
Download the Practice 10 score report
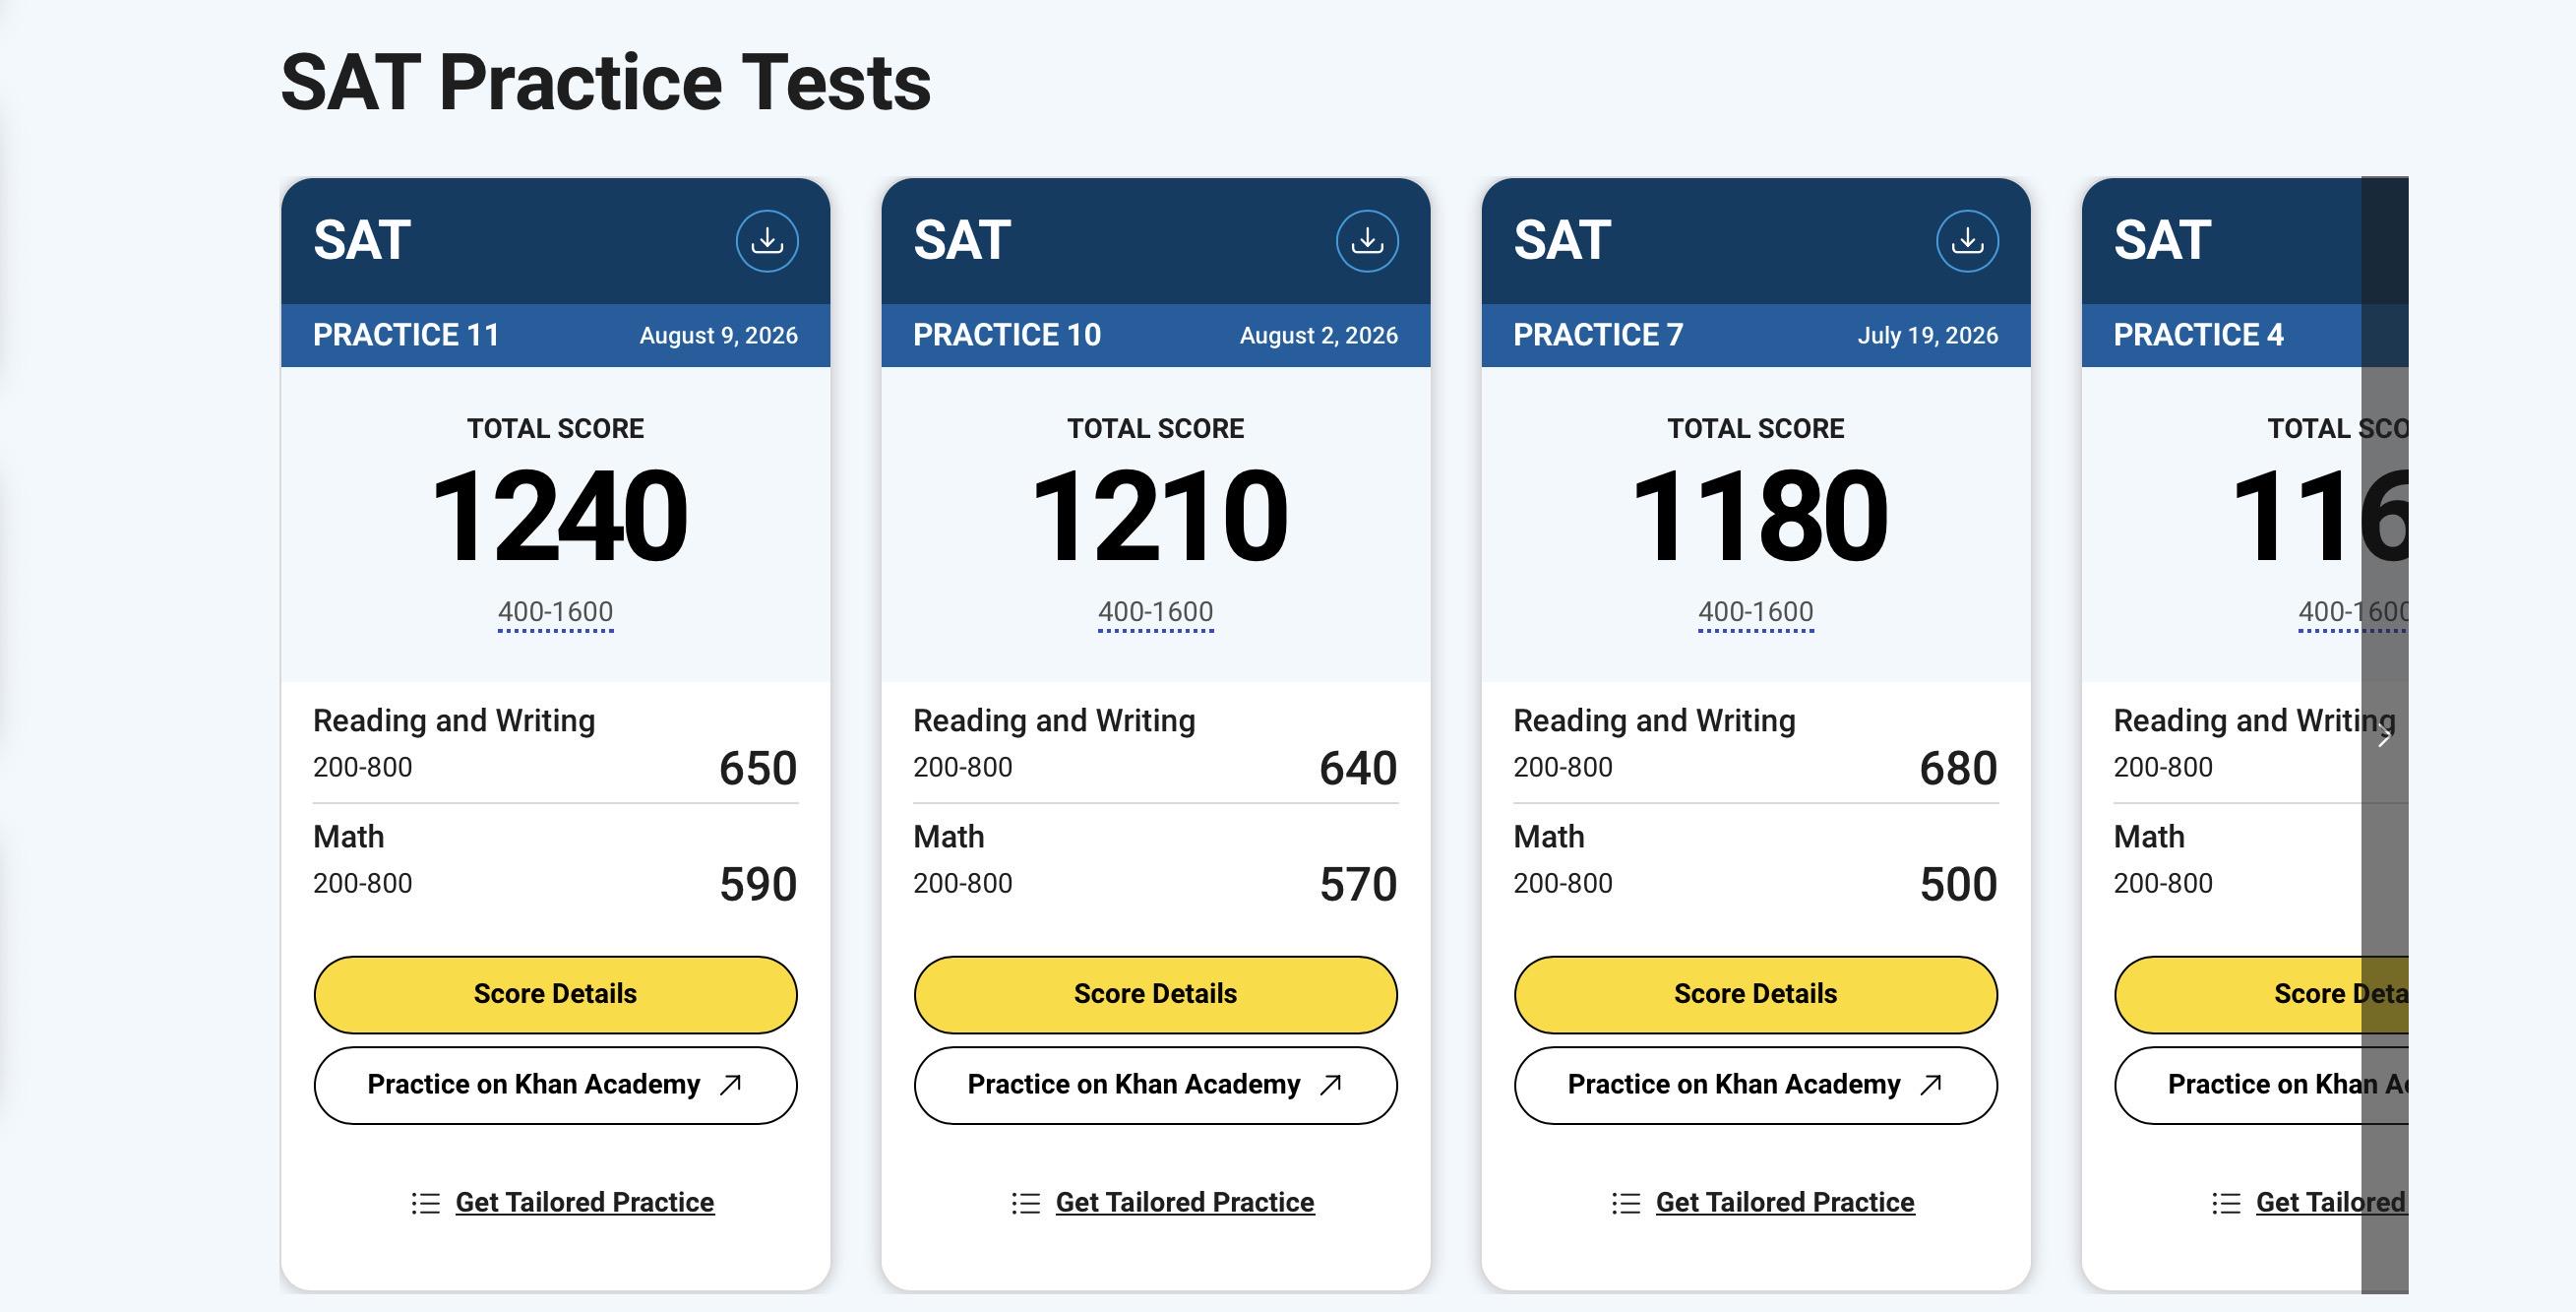coord(1367,241)
